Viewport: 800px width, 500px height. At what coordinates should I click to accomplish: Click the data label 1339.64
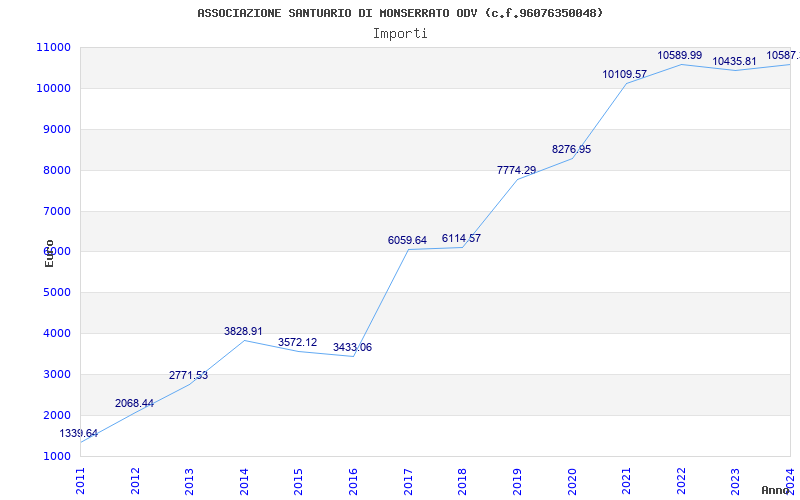(79, 434)
